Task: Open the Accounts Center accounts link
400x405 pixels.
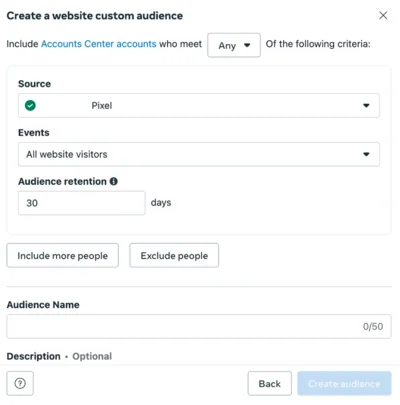Action: pyautogui.click(x=99, y=44)
